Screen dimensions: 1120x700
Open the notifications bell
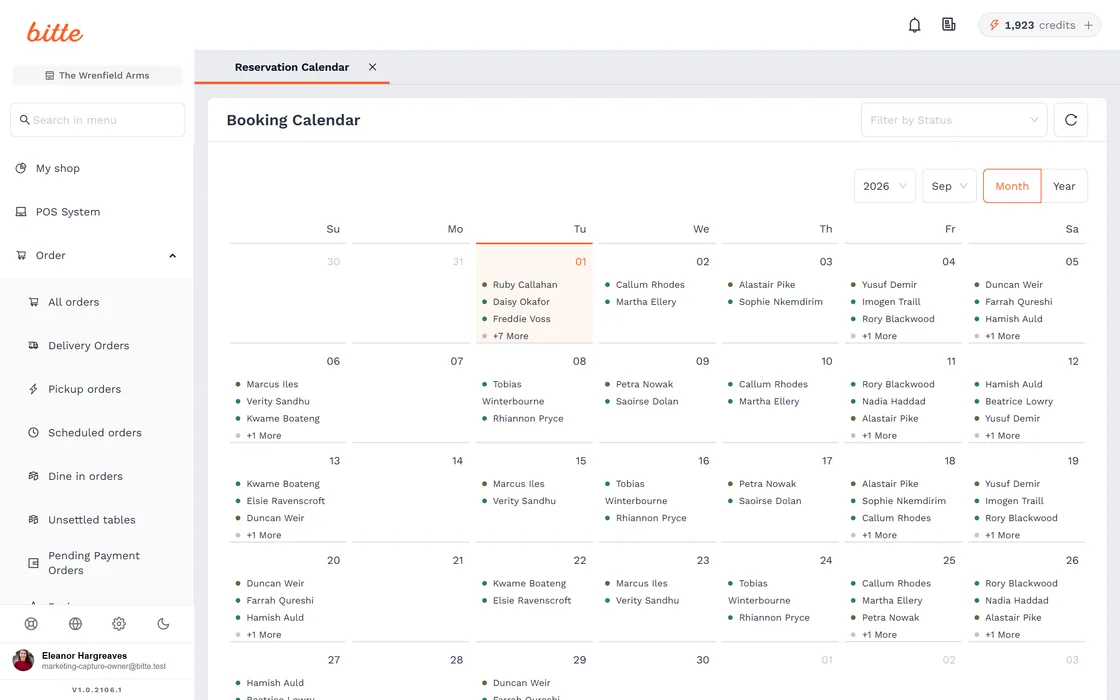[x=914, y=25]
